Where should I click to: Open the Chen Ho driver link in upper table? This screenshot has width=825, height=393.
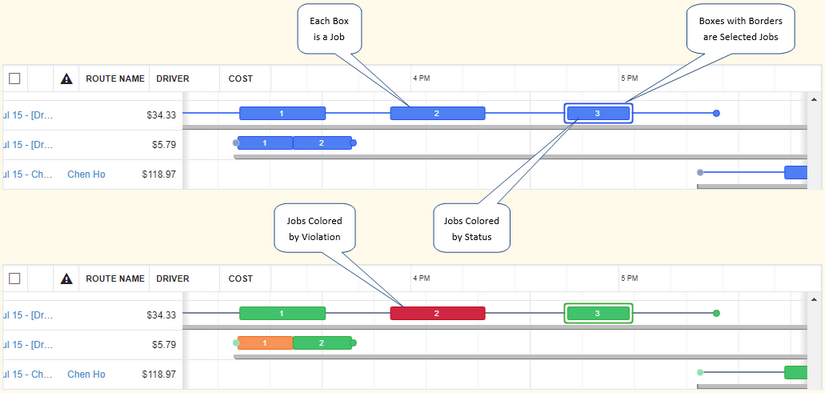pyautogui.click(x=86, y=174)
